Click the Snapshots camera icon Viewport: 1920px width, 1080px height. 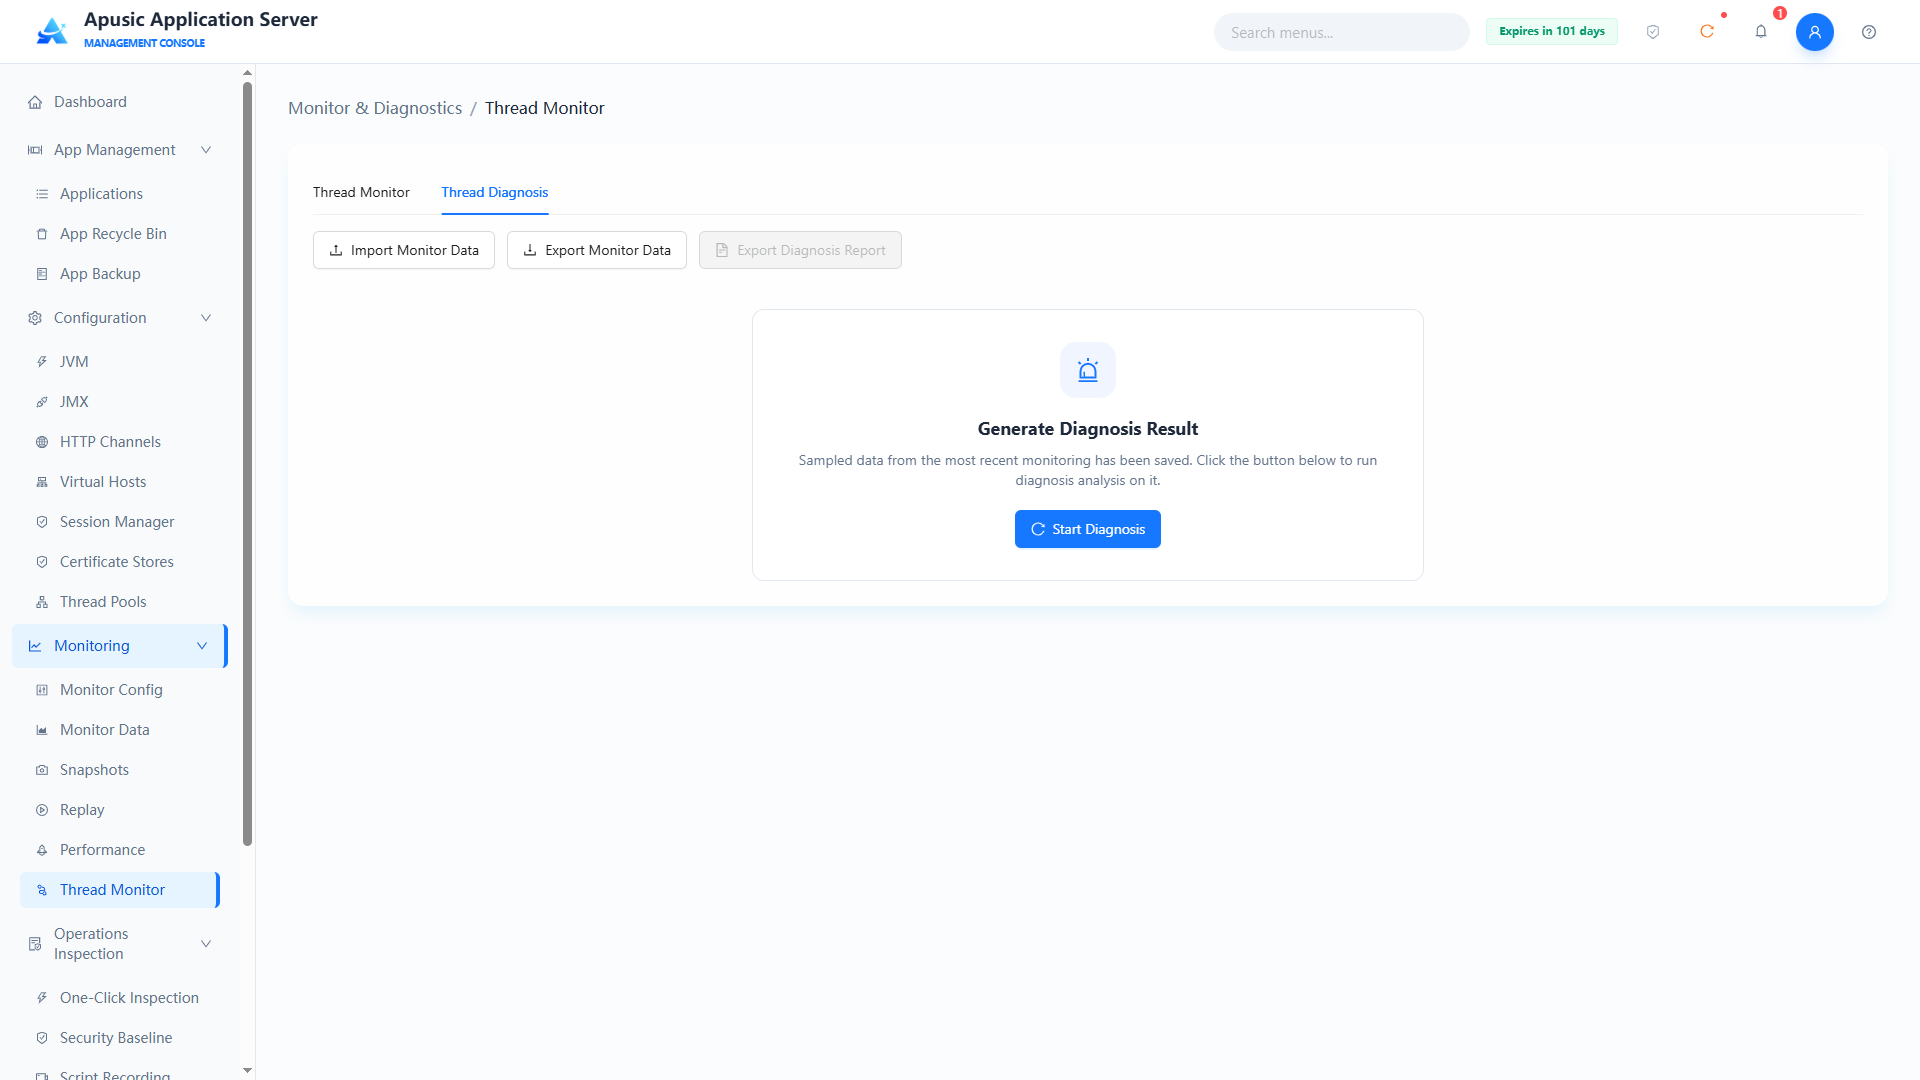point(42,770)
